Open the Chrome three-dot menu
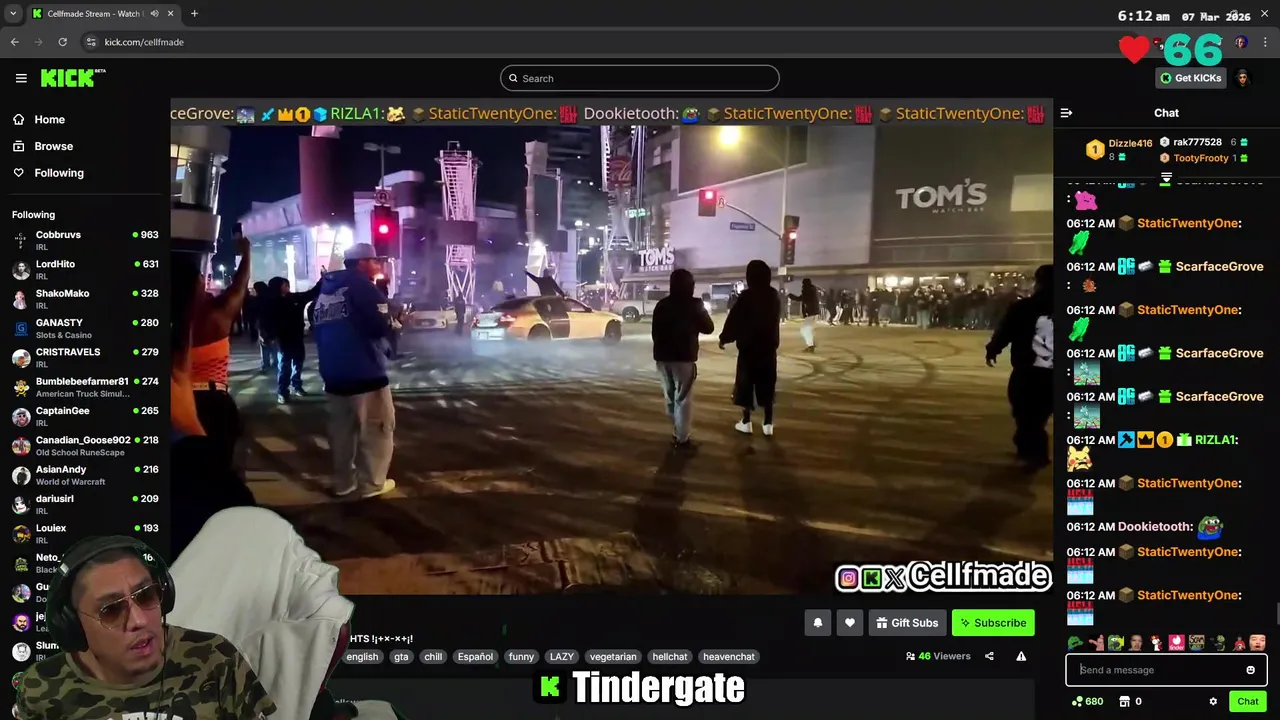 click(1266, 42)
